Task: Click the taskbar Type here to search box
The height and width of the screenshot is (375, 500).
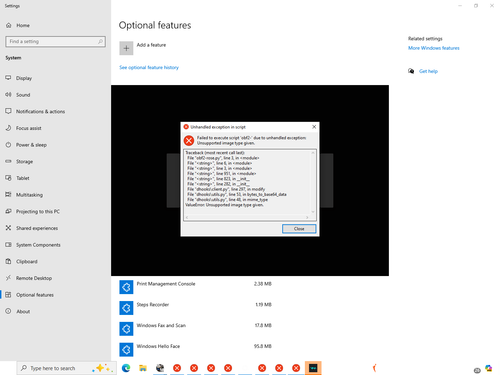Action: click(67, 368)
